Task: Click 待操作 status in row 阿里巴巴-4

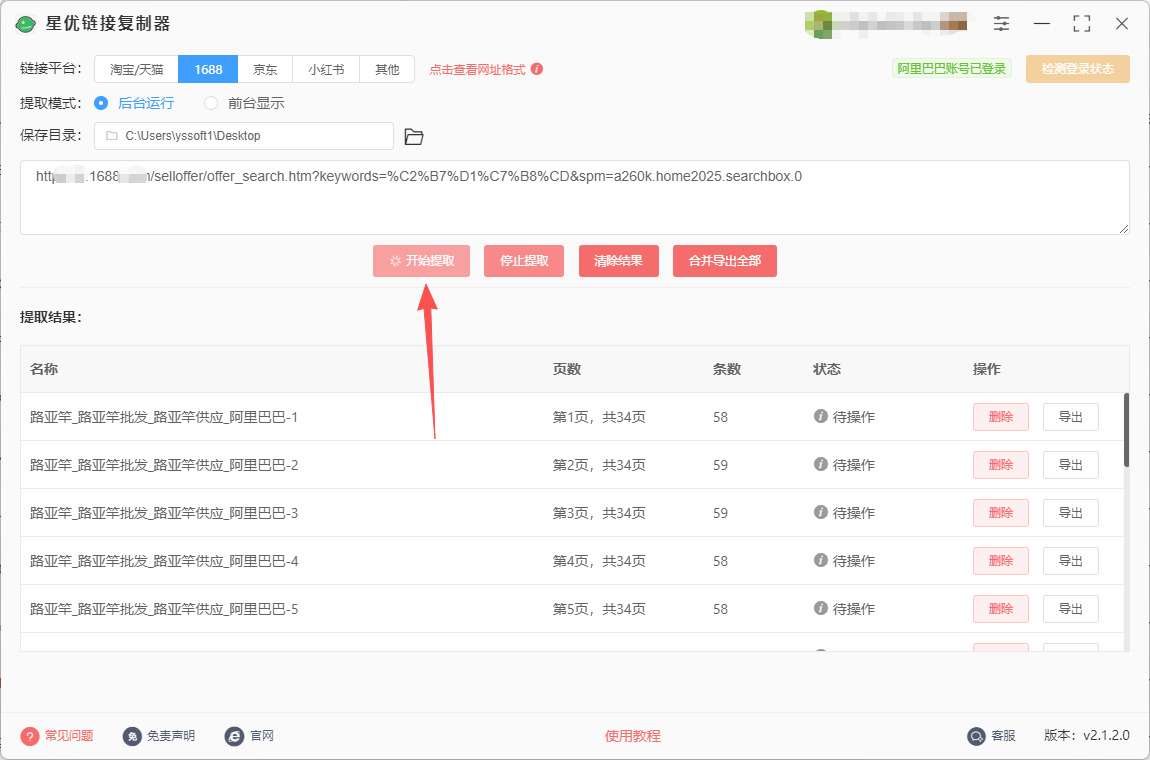Action: (x=854, y=561)
